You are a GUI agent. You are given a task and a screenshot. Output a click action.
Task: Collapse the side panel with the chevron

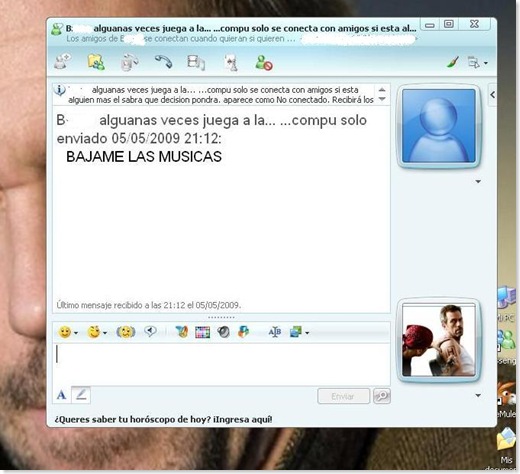[x=493, y=95]
